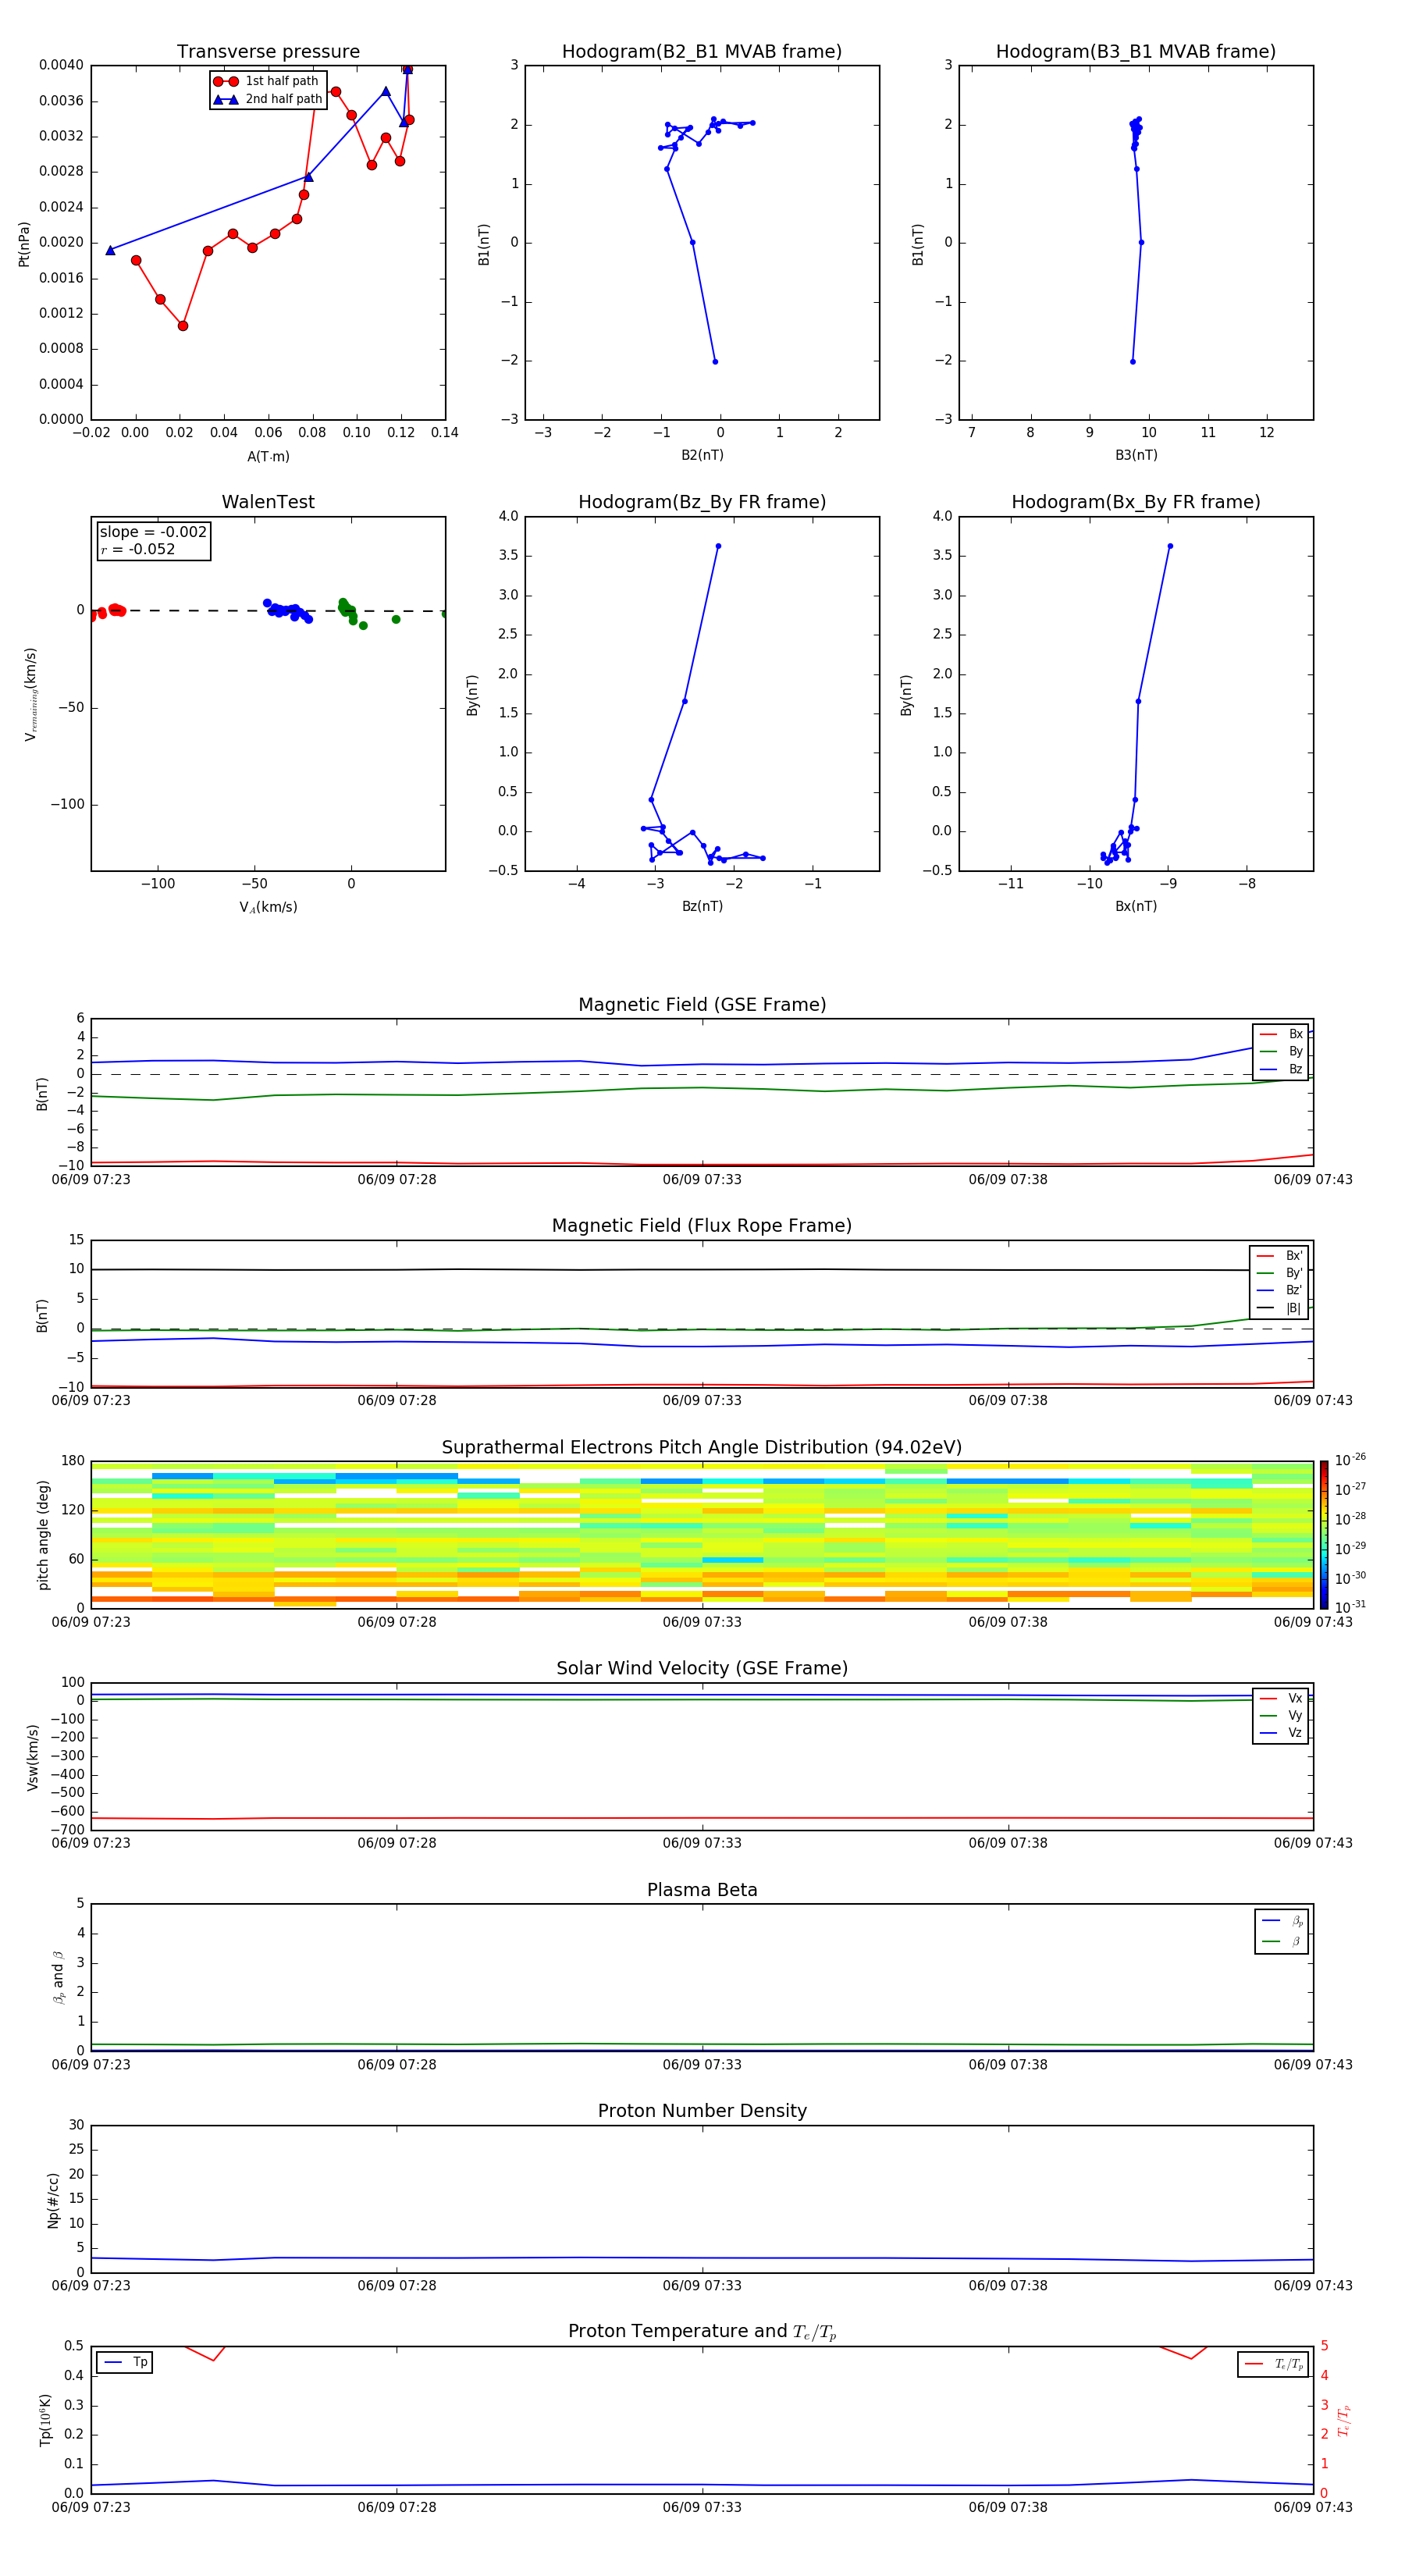Click the "Pt(nPa)" y-axis label

pos(24,244)
